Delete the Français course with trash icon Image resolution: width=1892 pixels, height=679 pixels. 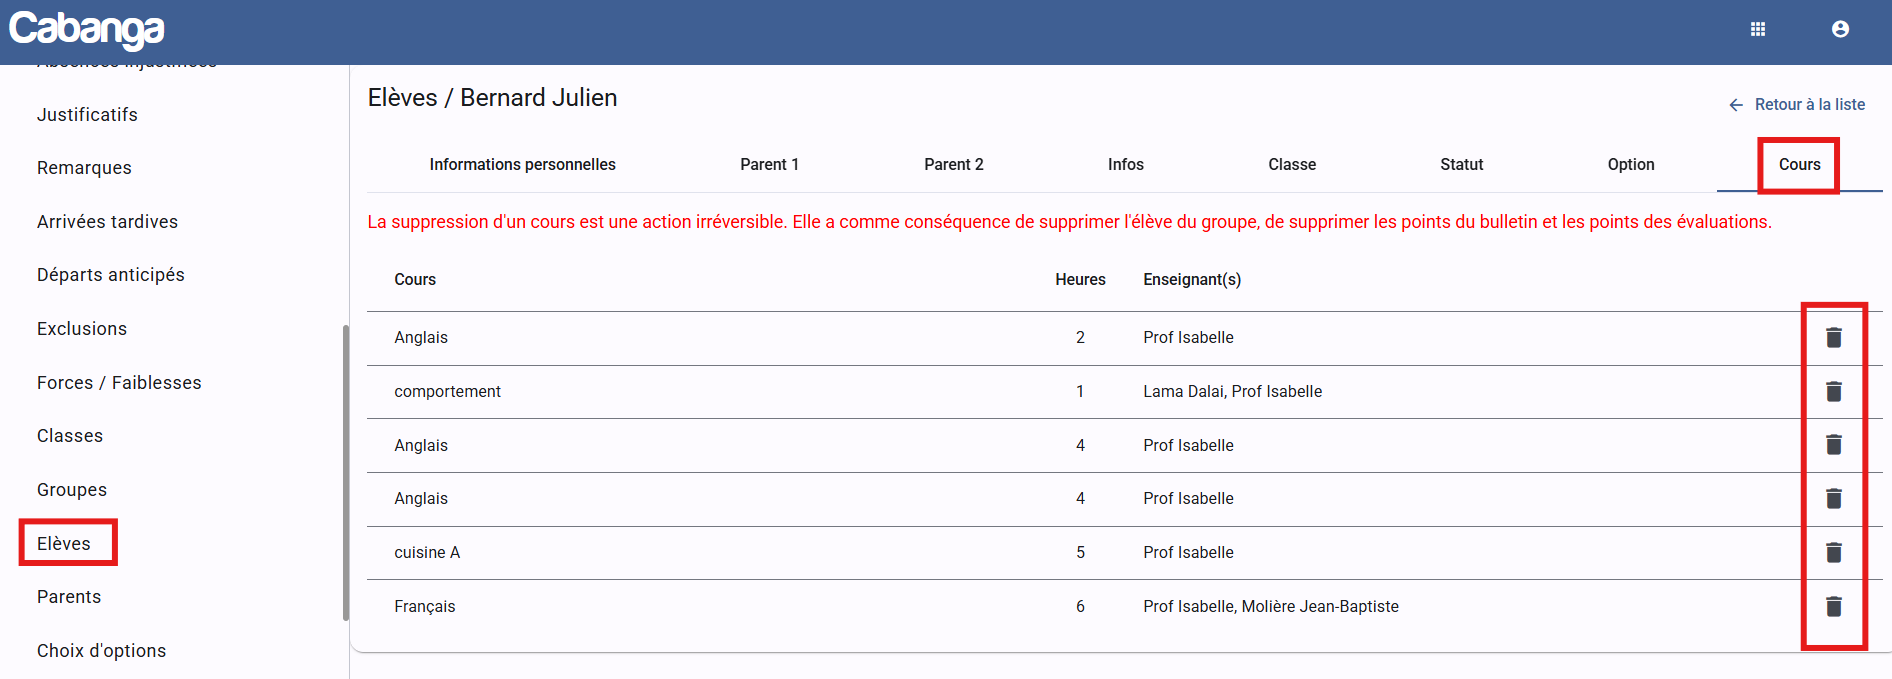coord(1833,607)
